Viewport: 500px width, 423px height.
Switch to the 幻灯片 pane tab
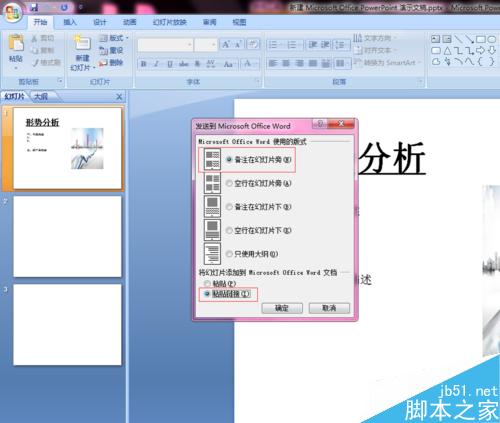click(14, 97)
